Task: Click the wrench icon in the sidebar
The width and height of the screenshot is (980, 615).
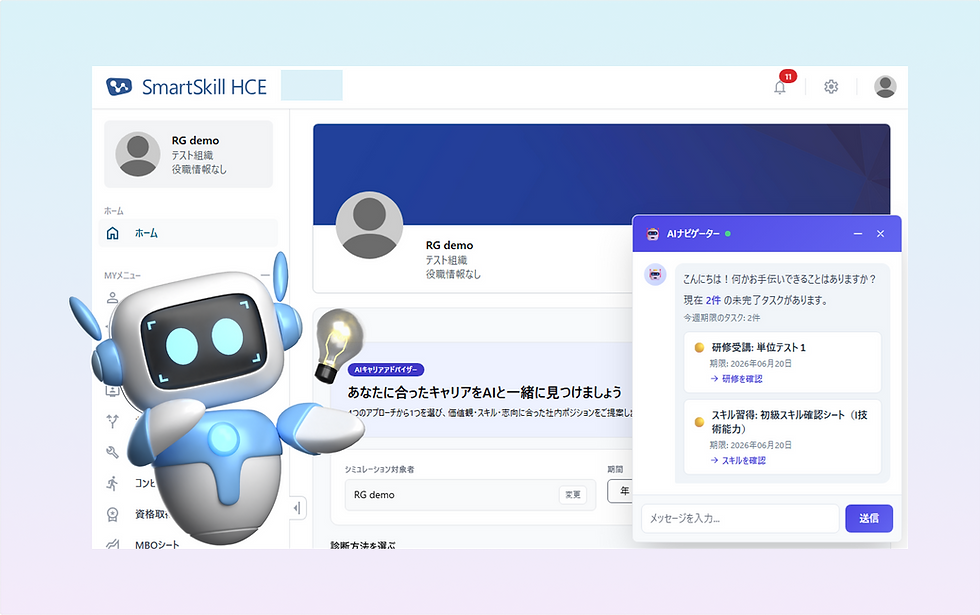Action: 112,452
